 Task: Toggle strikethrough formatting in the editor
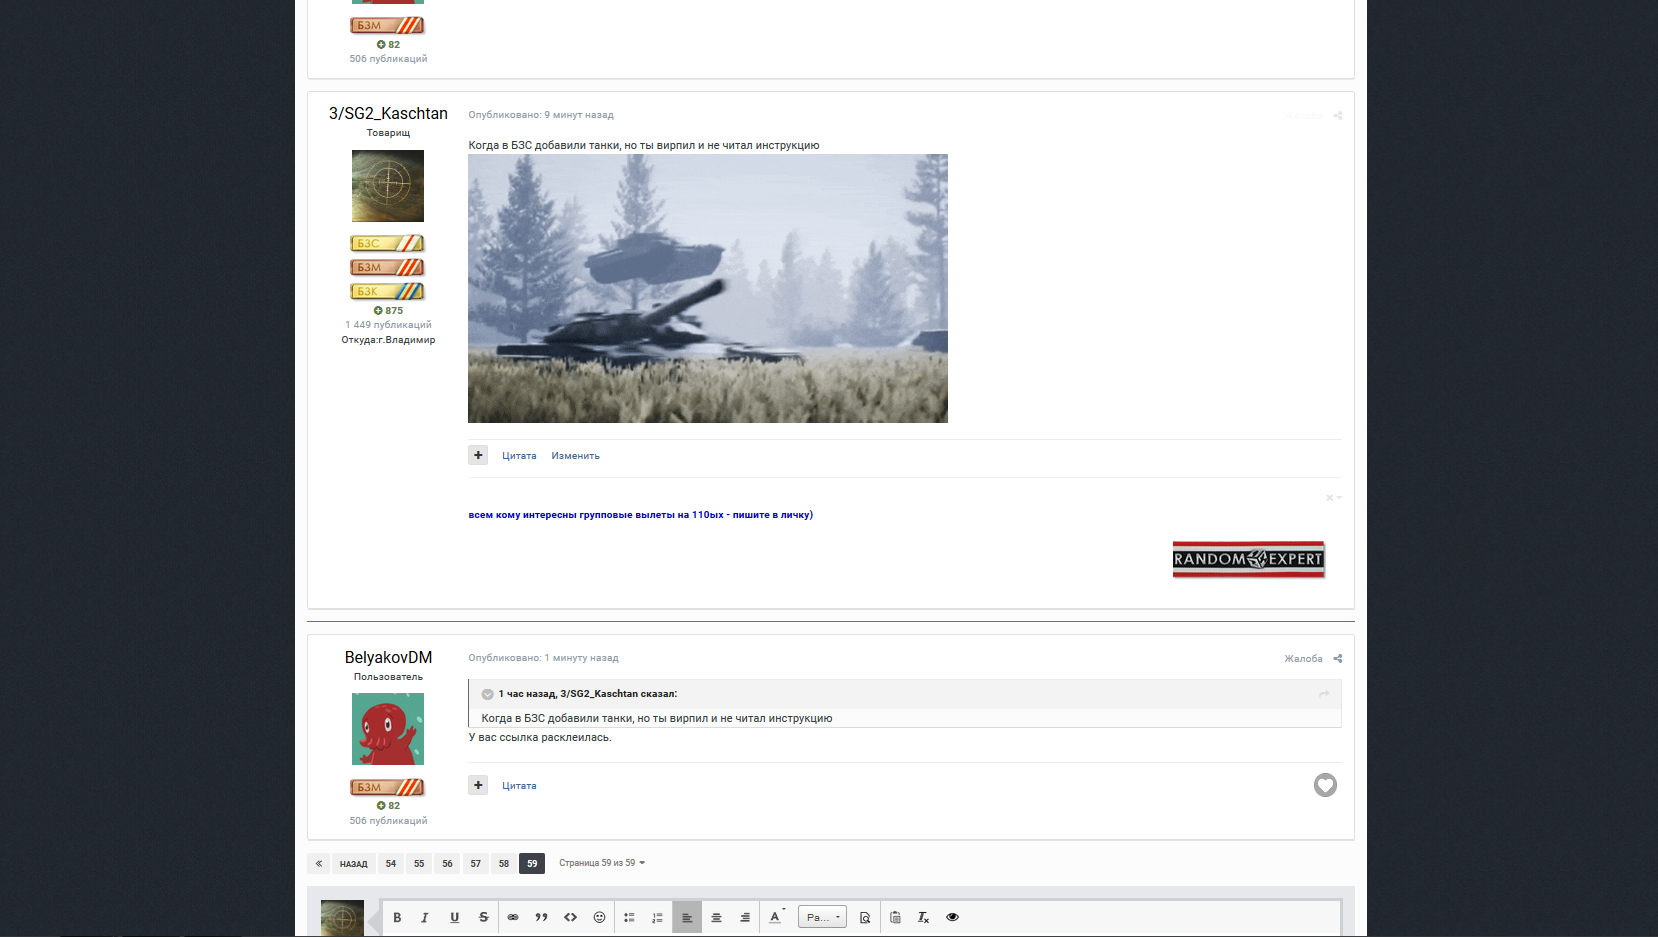click(483, 917)
